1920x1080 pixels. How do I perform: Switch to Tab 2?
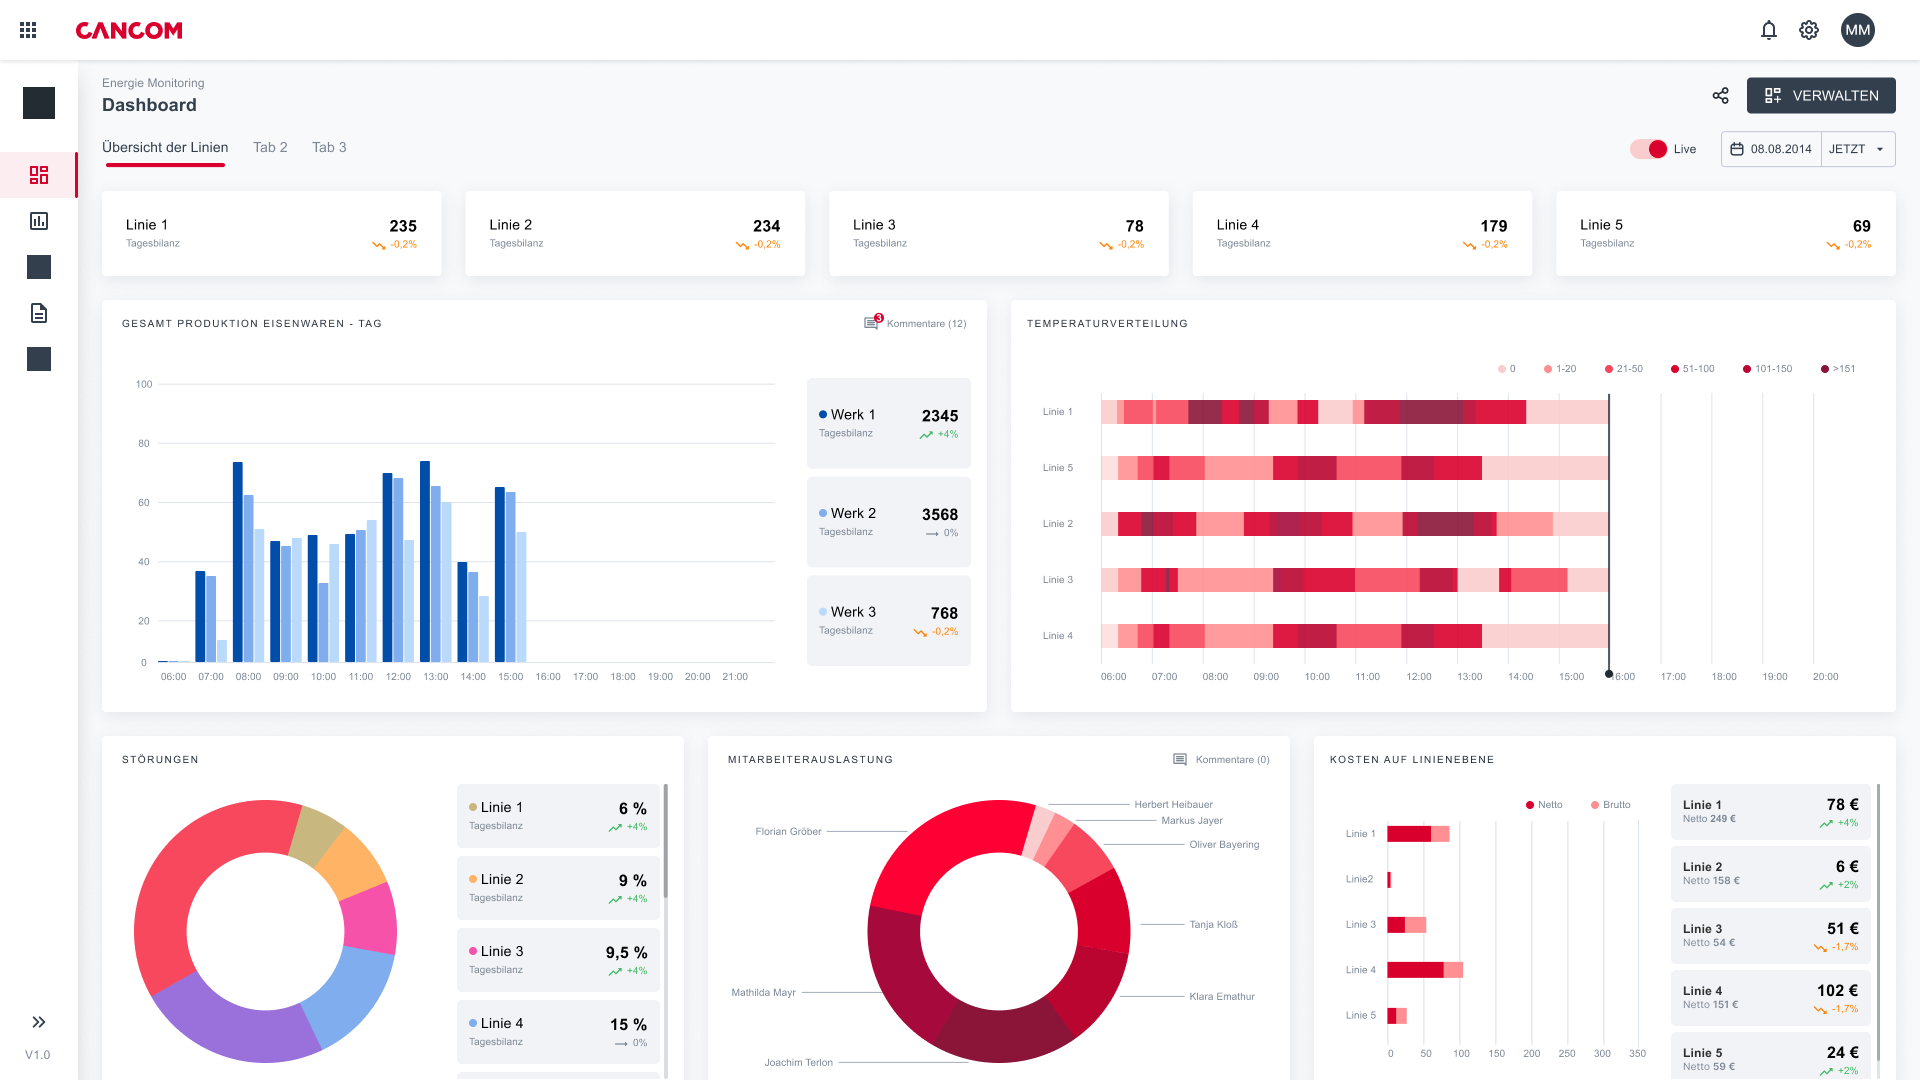(x=270, y=147)
